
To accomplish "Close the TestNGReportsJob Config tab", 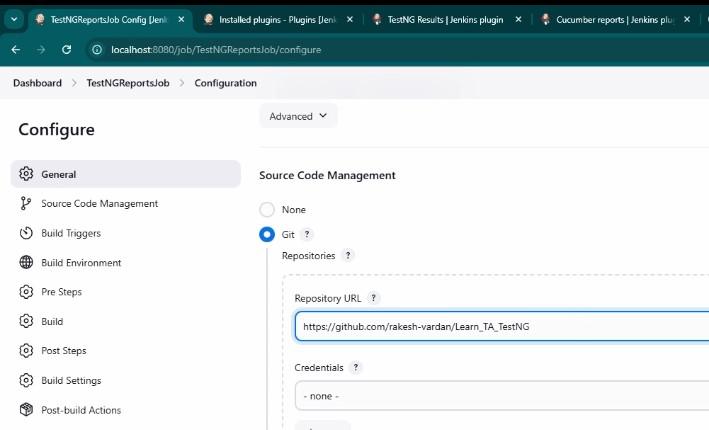I will pyautogui.click(x=181, y=19).
